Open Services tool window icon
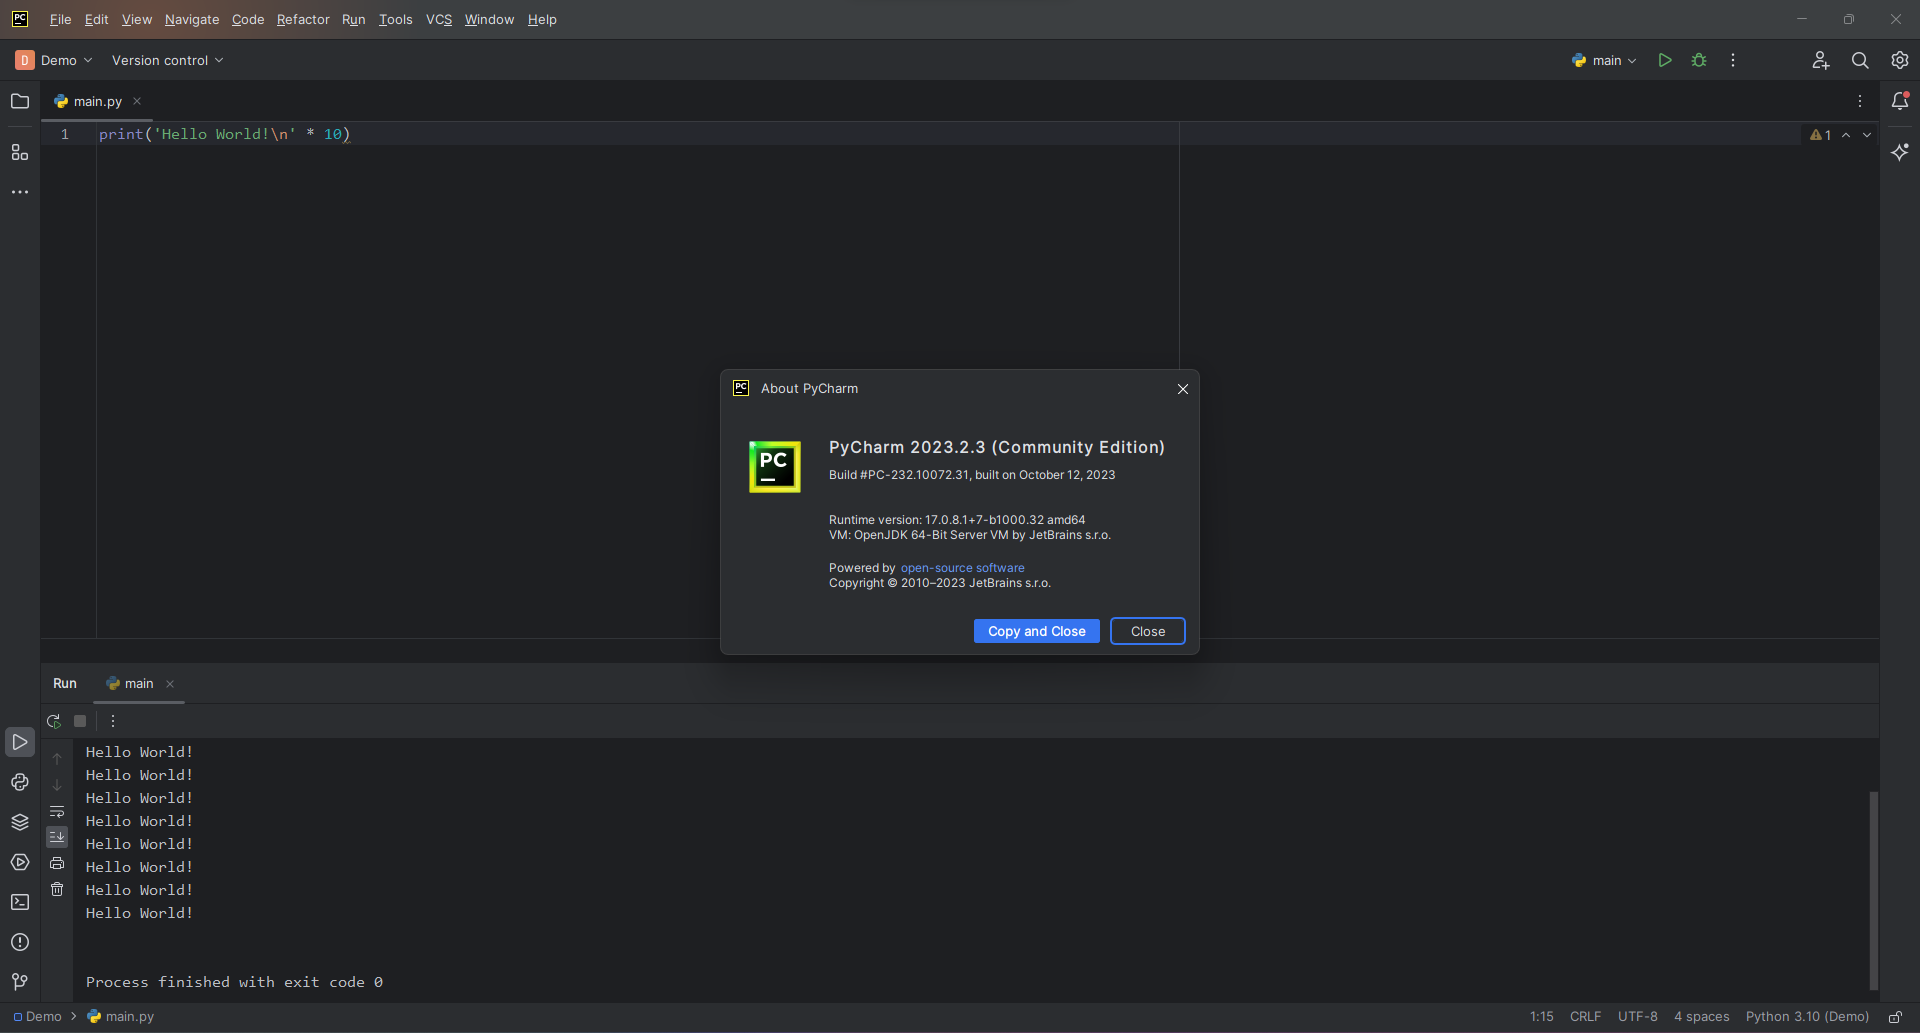The width and height of the screenshot is (1920, 1033). tap(20, 862)
